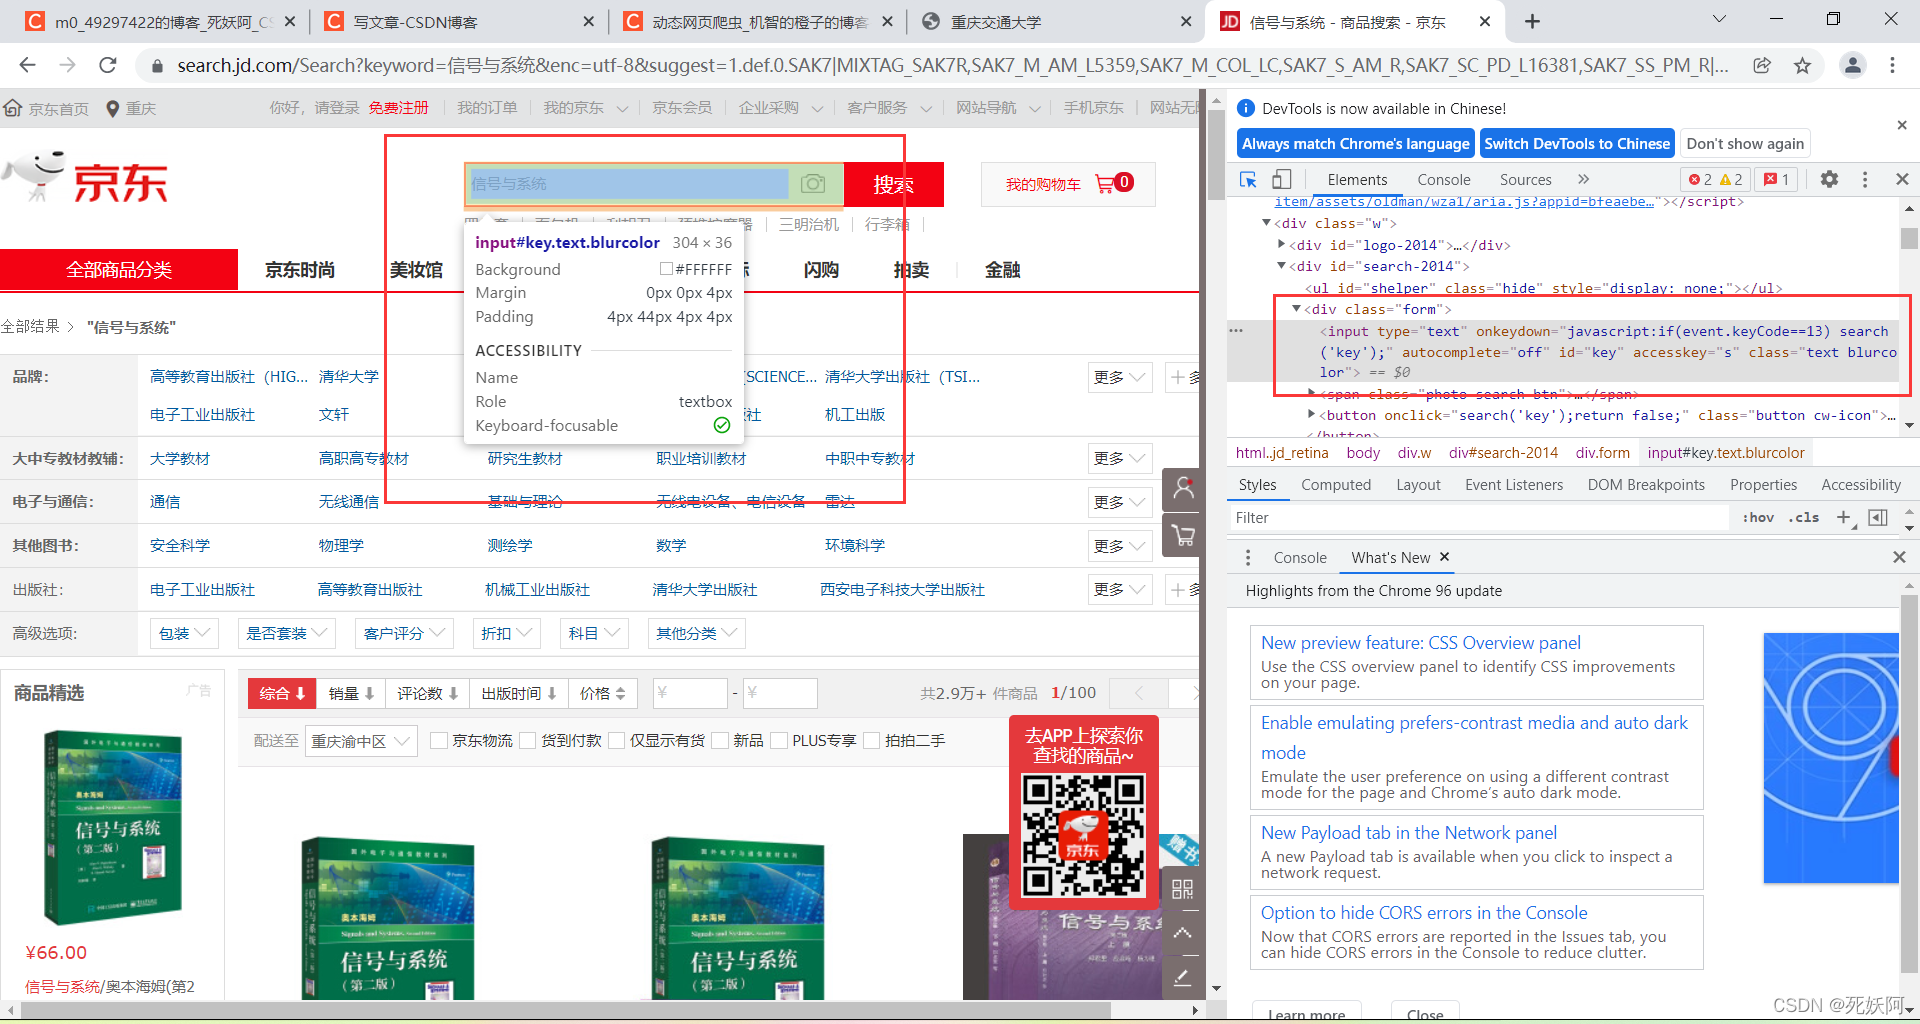Click the ¥66.00 signals book thumbnail
Screen dimensions: 1920x1024
(x=113, y=827)
